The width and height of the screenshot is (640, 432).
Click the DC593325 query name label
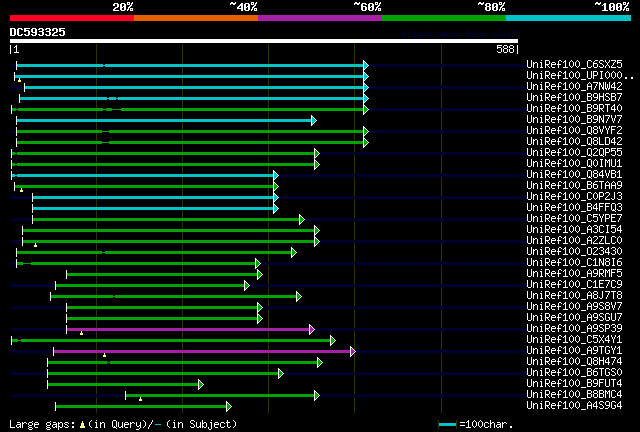38,32
